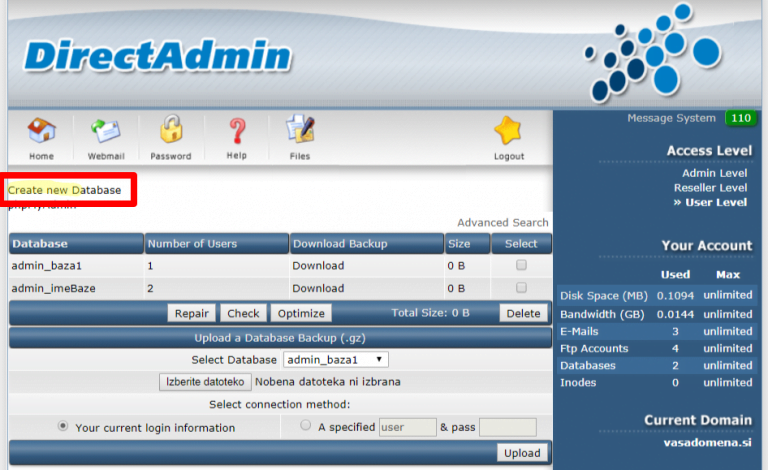This screenshot has height=470, width=768.
Task: Click the Webmail label text
Action: click(106, 156)
